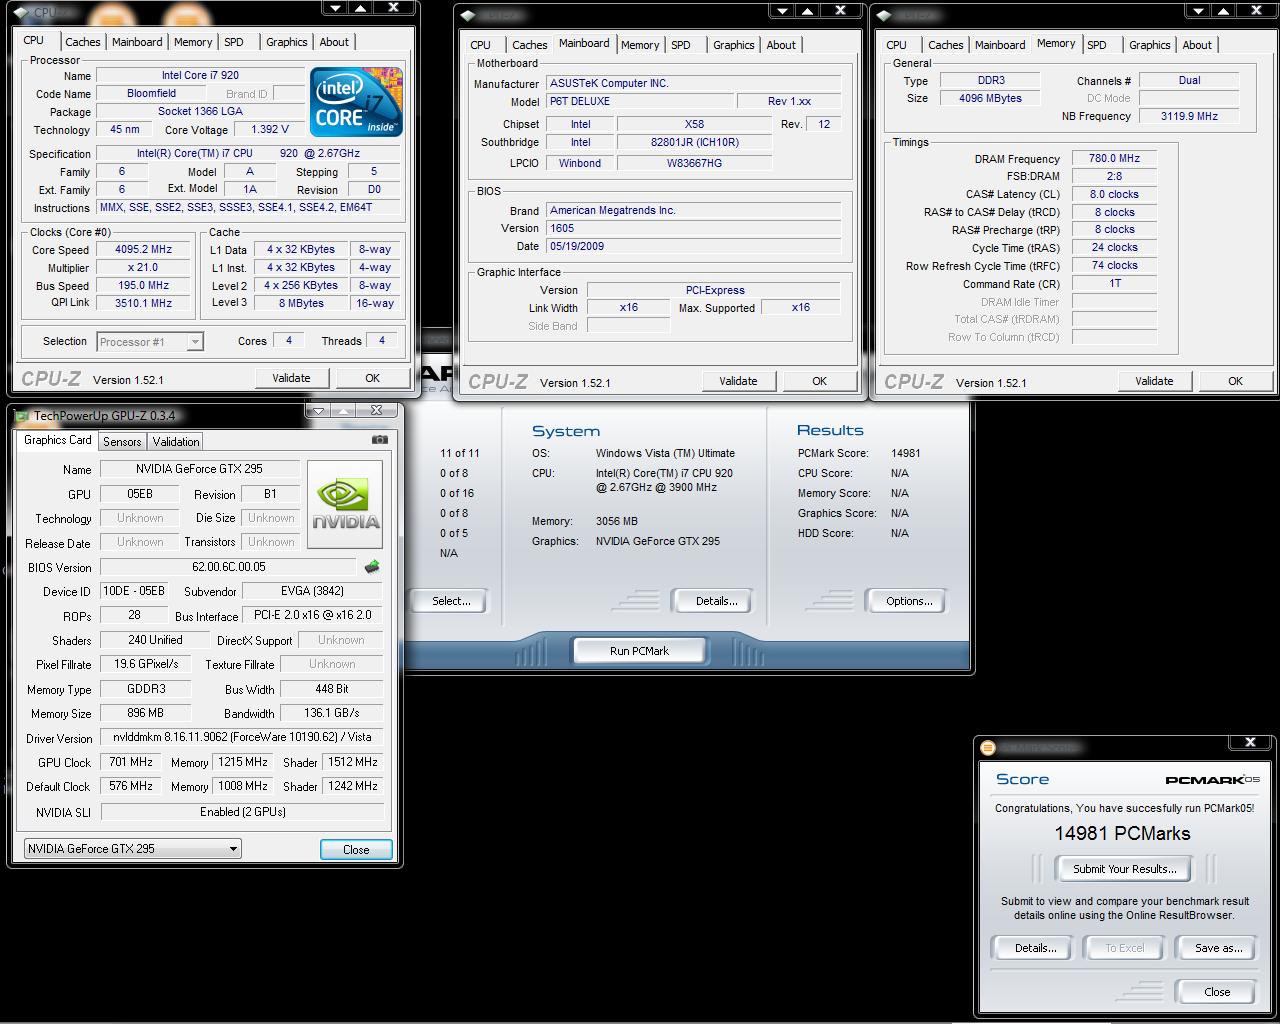Switch to Sensors tab in GPU-Z
The height and width of the screenshot is (1024, 1280).
pos(122,442)
